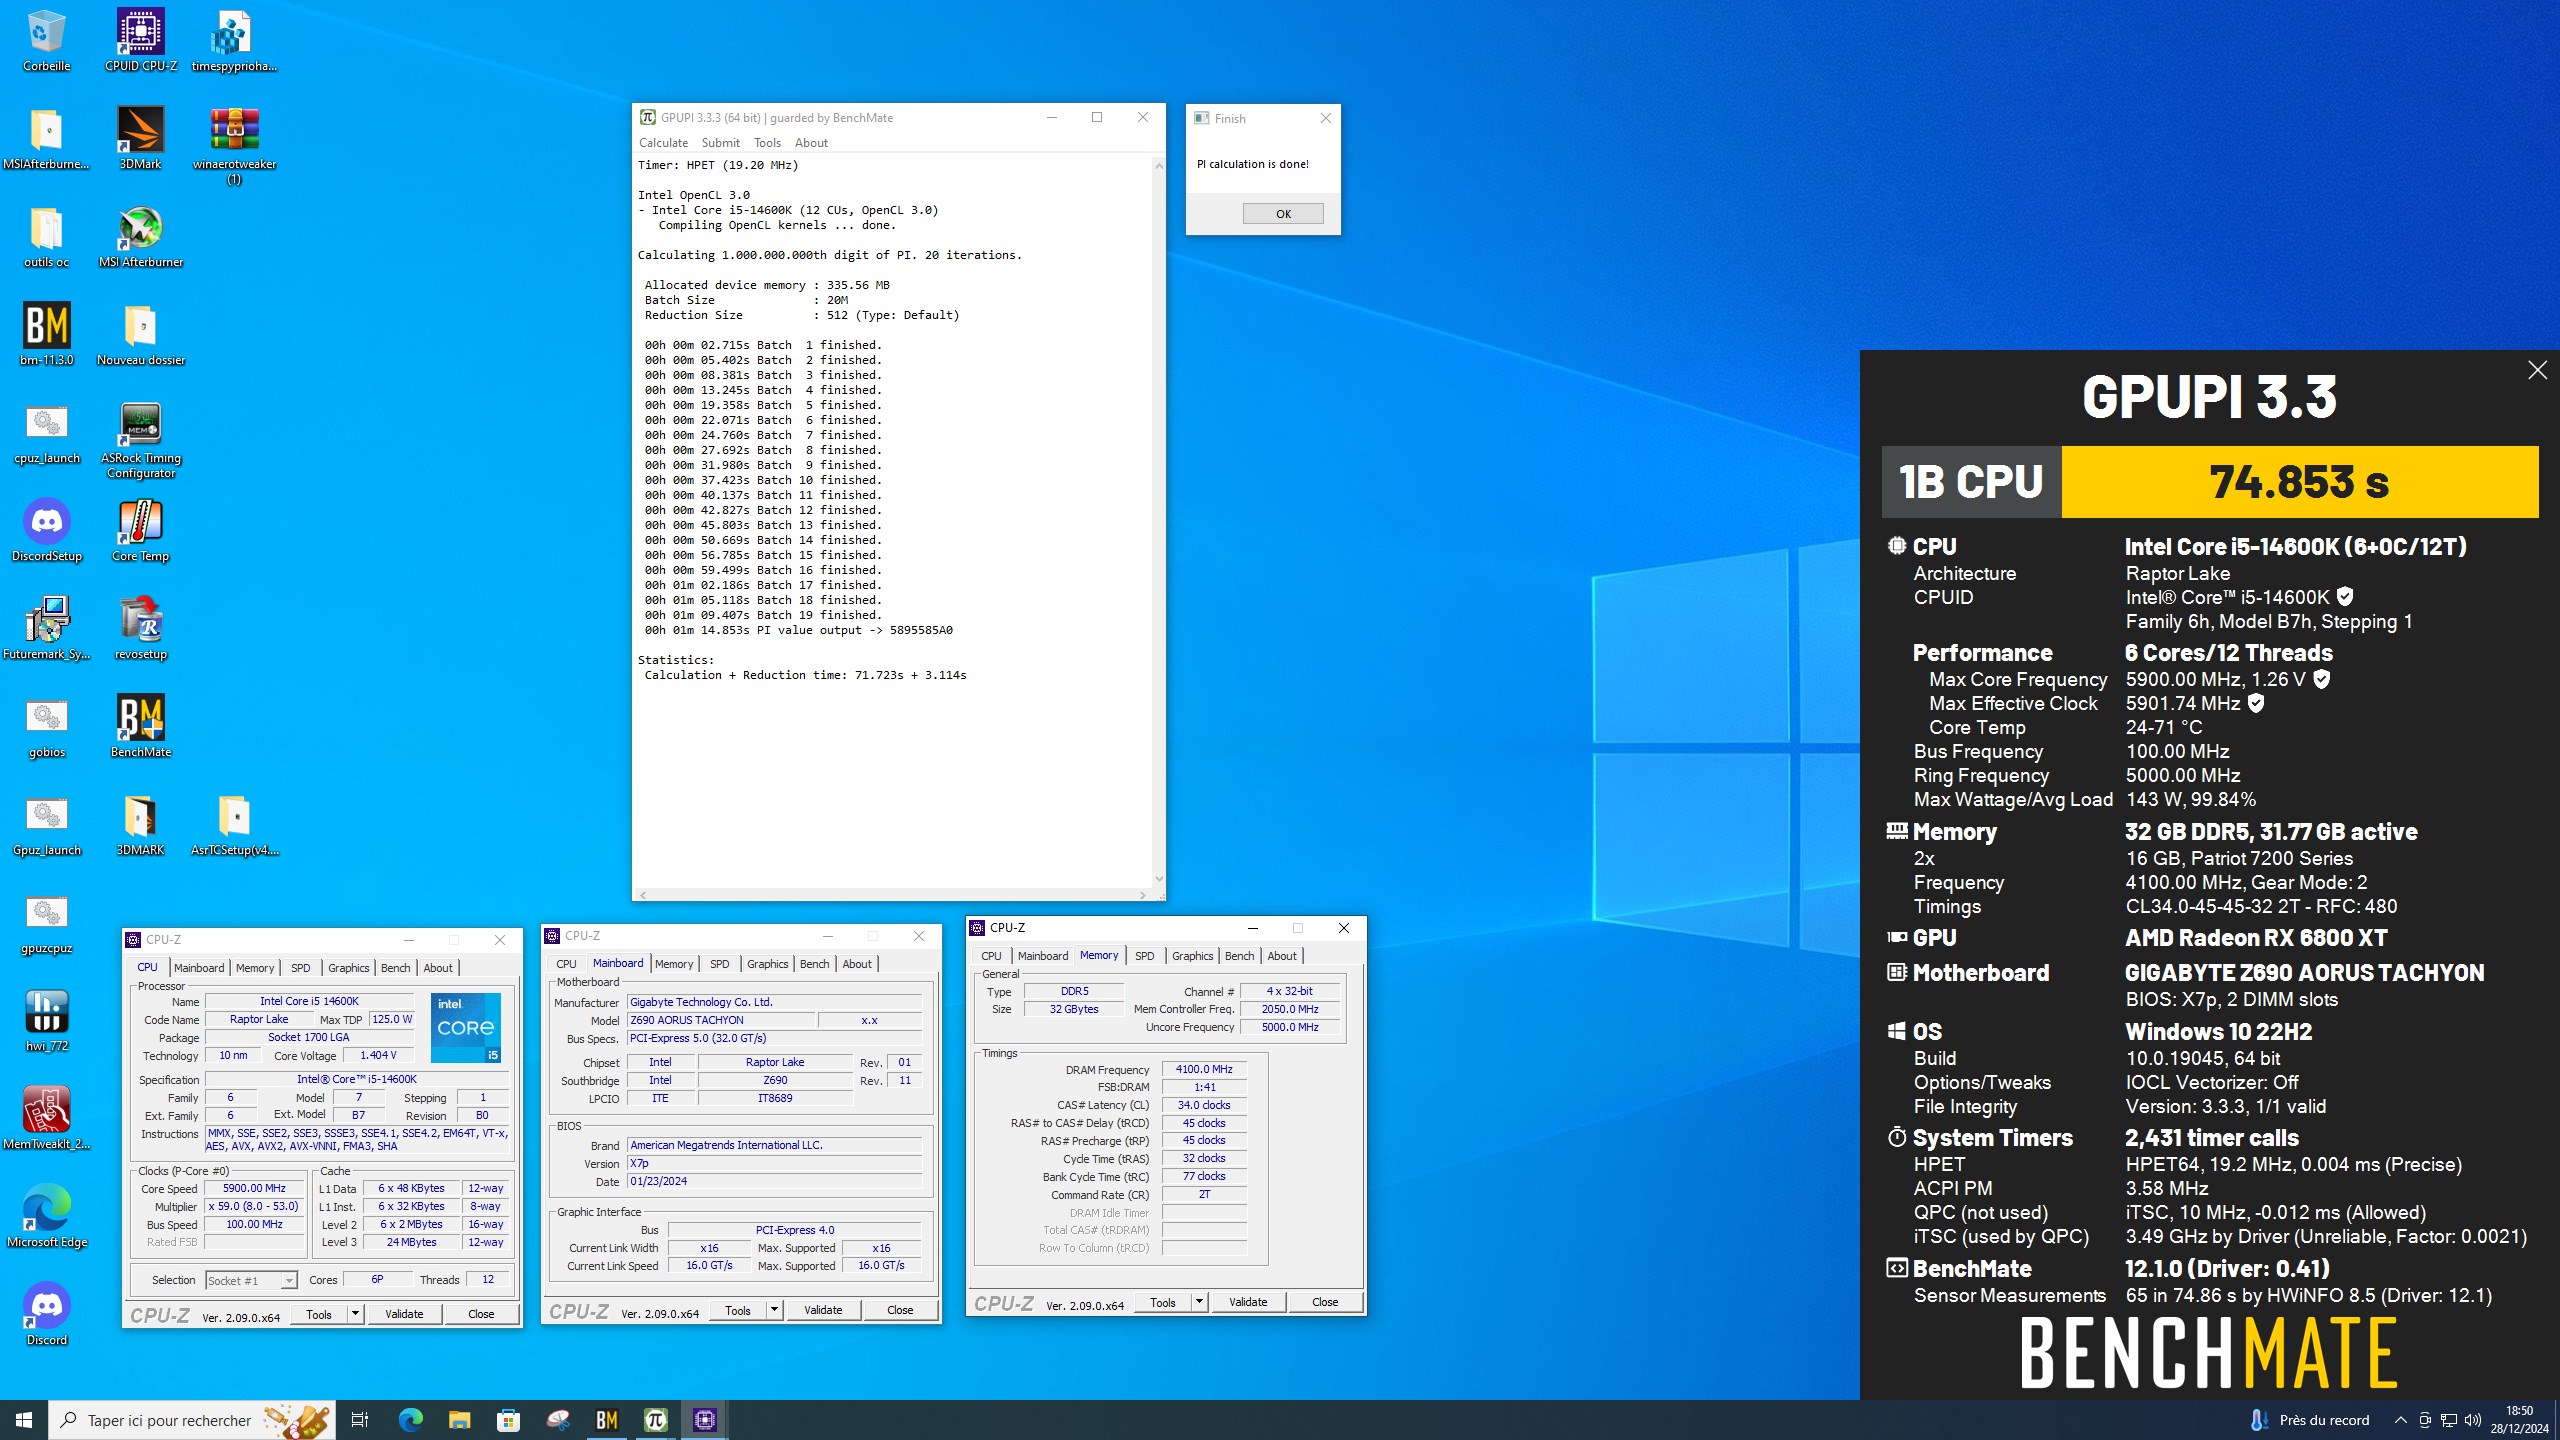Open the Microsoft Store taskbar icon
This screenshot has width=2560, height=1440.
coord(508,1420)
